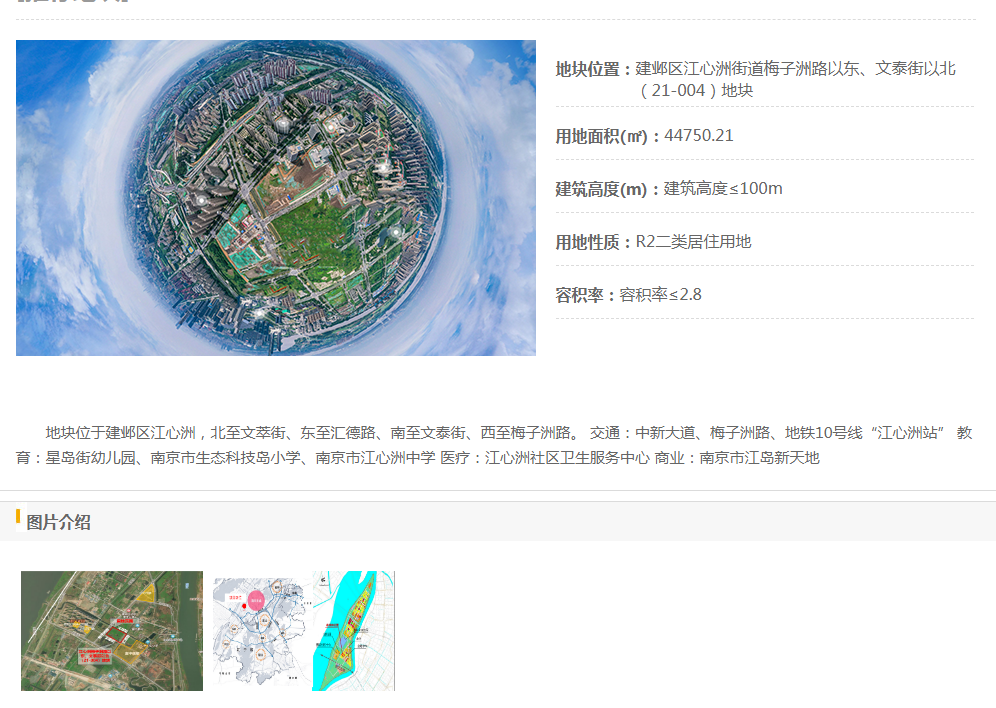This screenshot has height=708, width=996.
Task: Click the （21-004）地块 text
Action: tap(696, 90)
